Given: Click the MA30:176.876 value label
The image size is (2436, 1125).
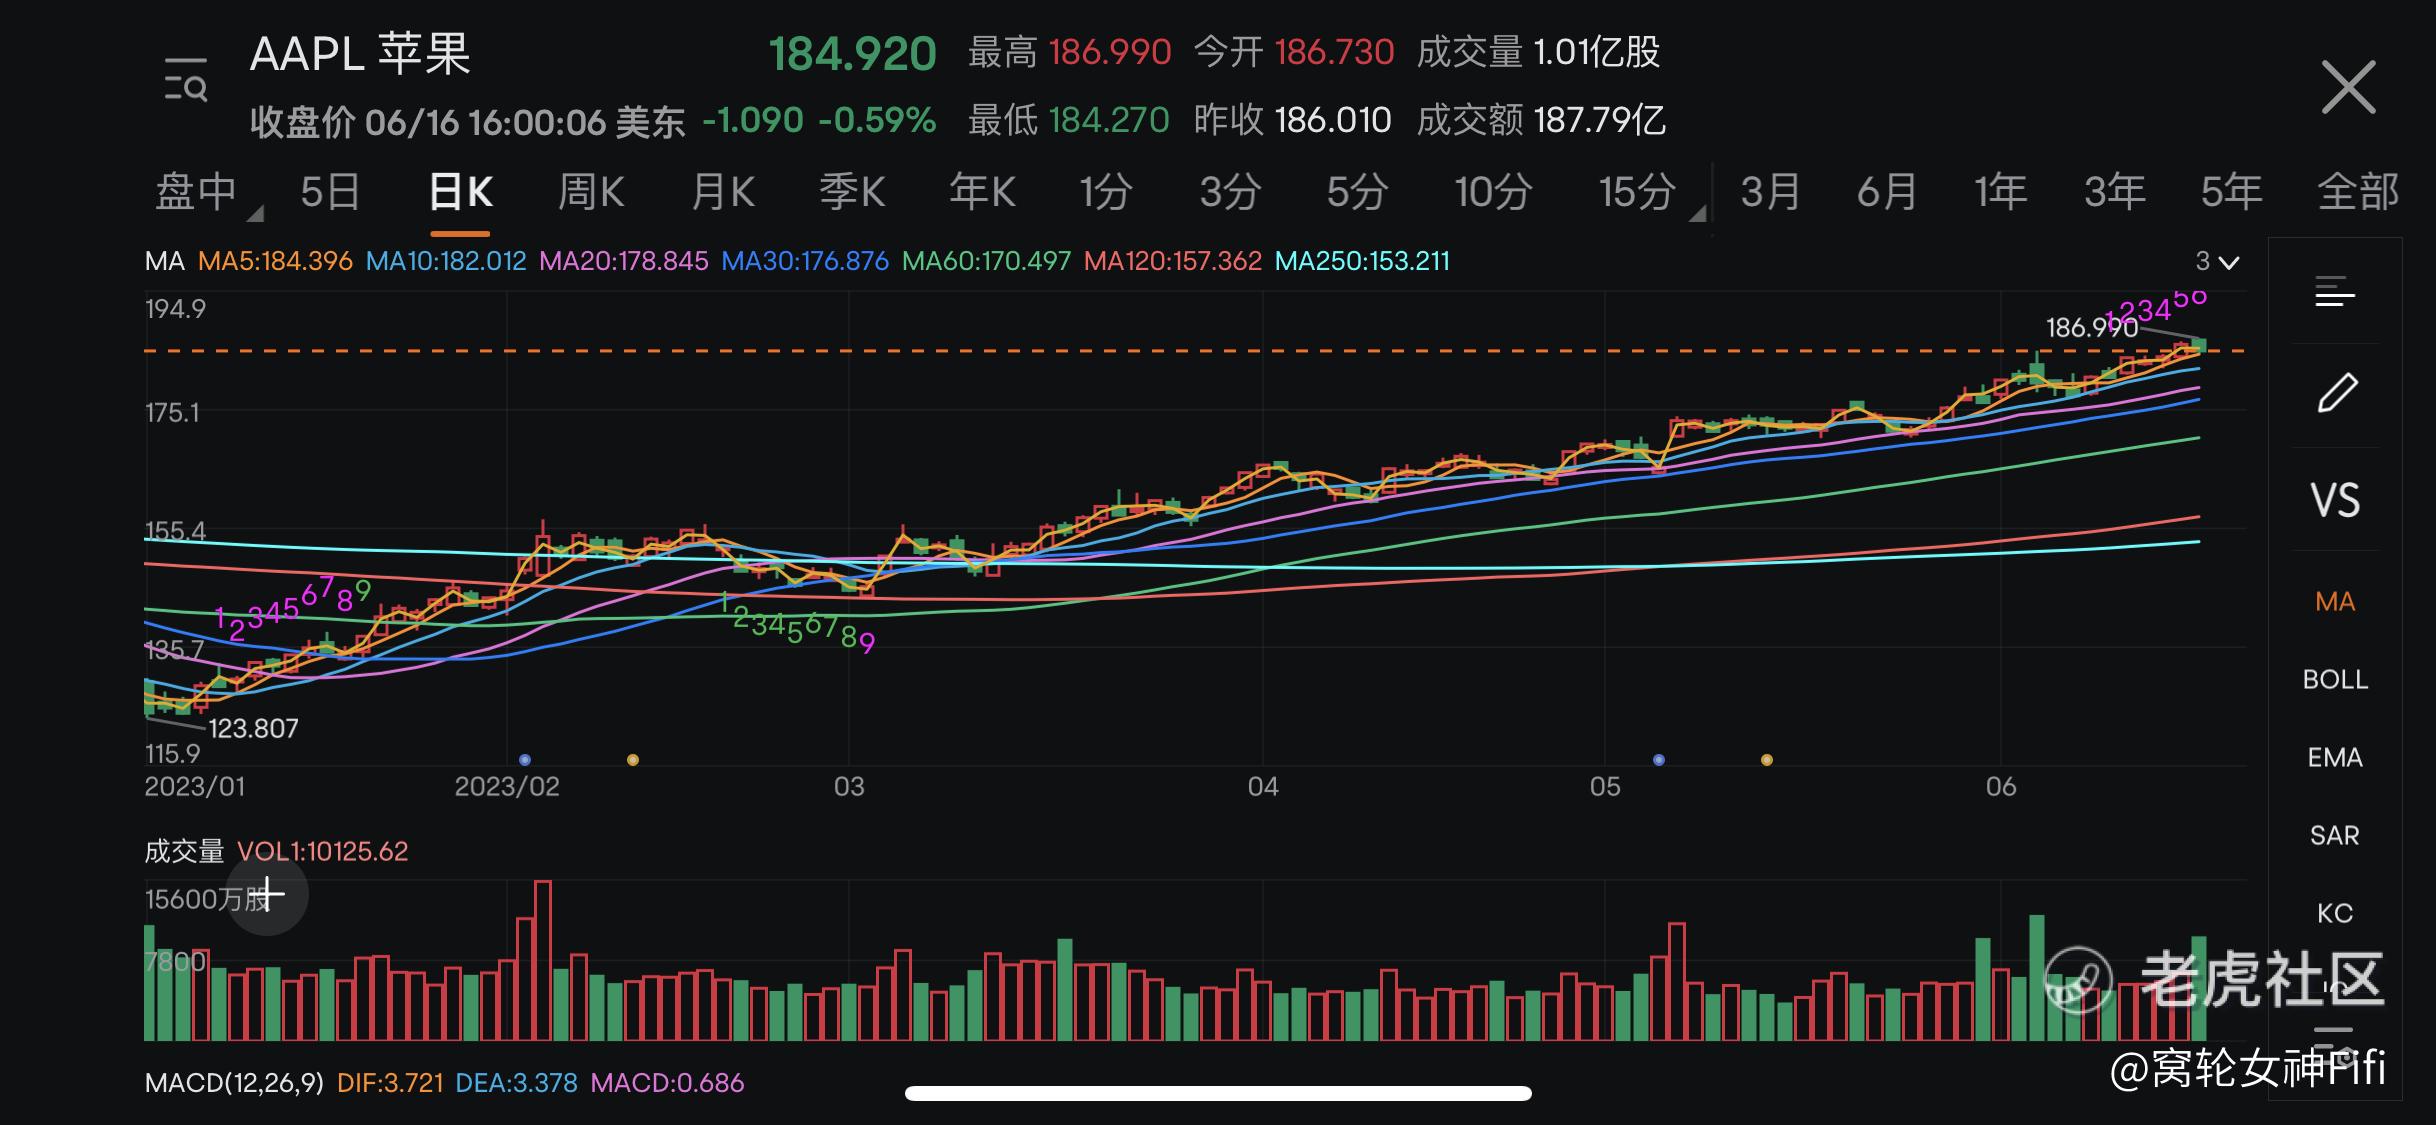Looking at the screenshot, I should [805, 262].
